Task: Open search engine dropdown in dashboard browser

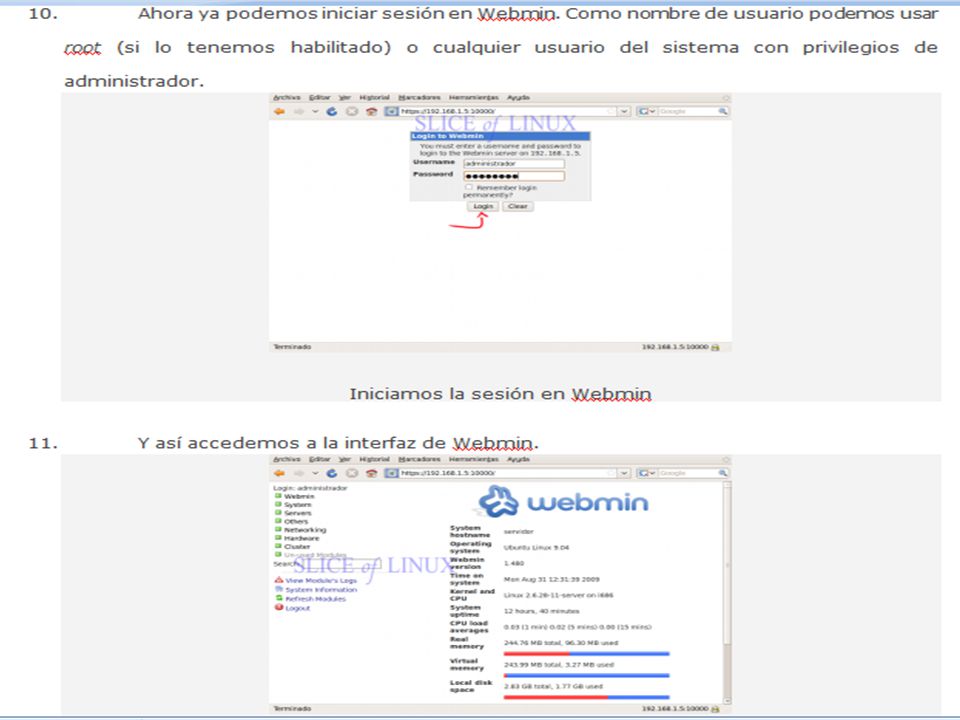Action: [647, 473]
